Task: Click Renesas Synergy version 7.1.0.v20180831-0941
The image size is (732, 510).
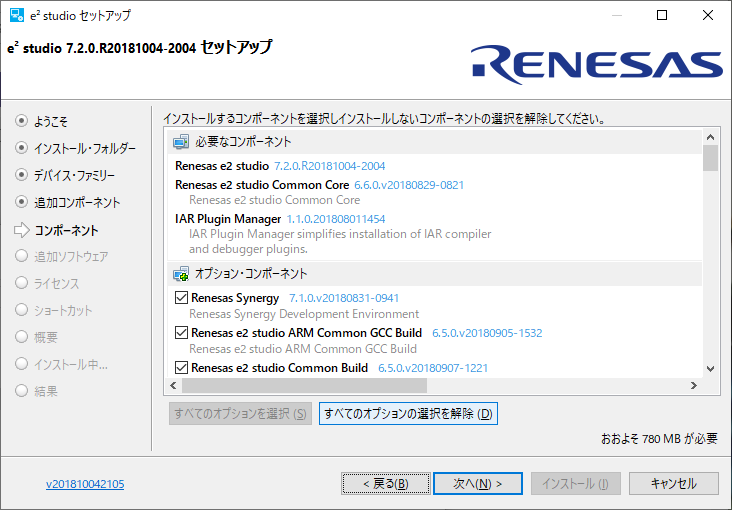Action: (x=344, y=298)
